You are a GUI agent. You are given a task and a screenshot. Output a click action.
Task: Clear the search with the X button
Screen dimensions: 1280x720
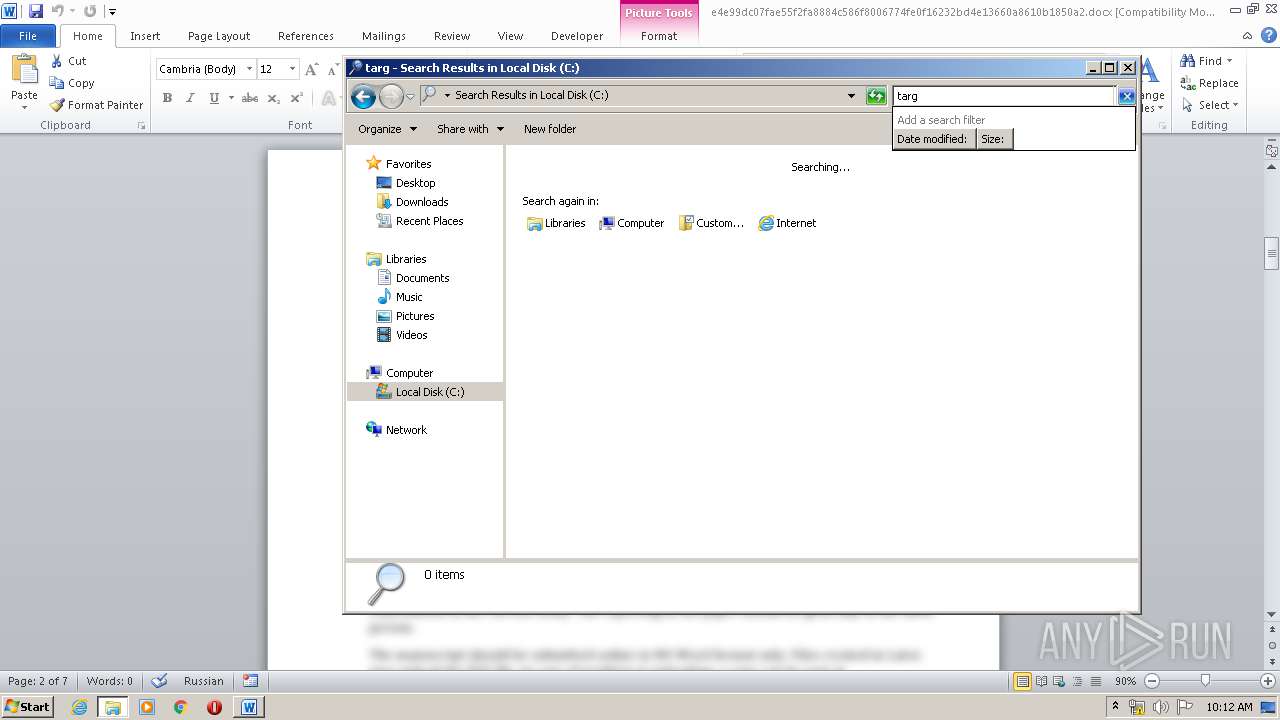click(1126, 96)
